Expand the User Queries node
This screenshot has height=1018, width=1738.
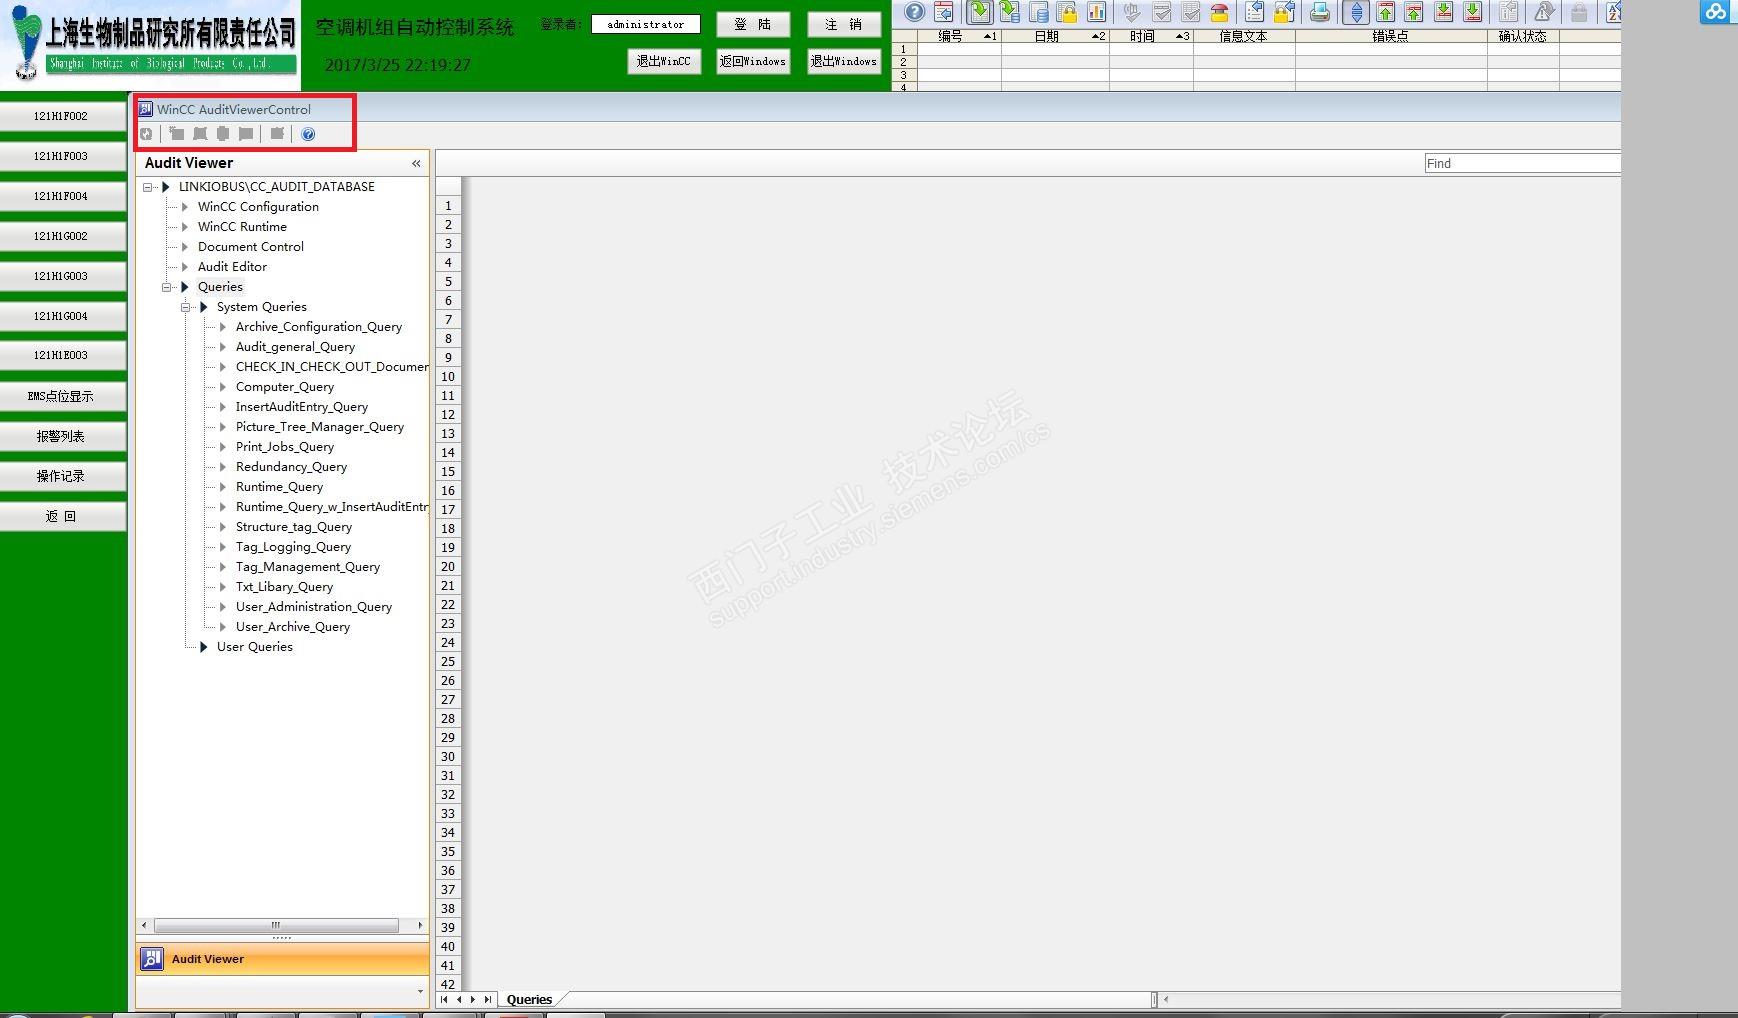tap(204, 647)
